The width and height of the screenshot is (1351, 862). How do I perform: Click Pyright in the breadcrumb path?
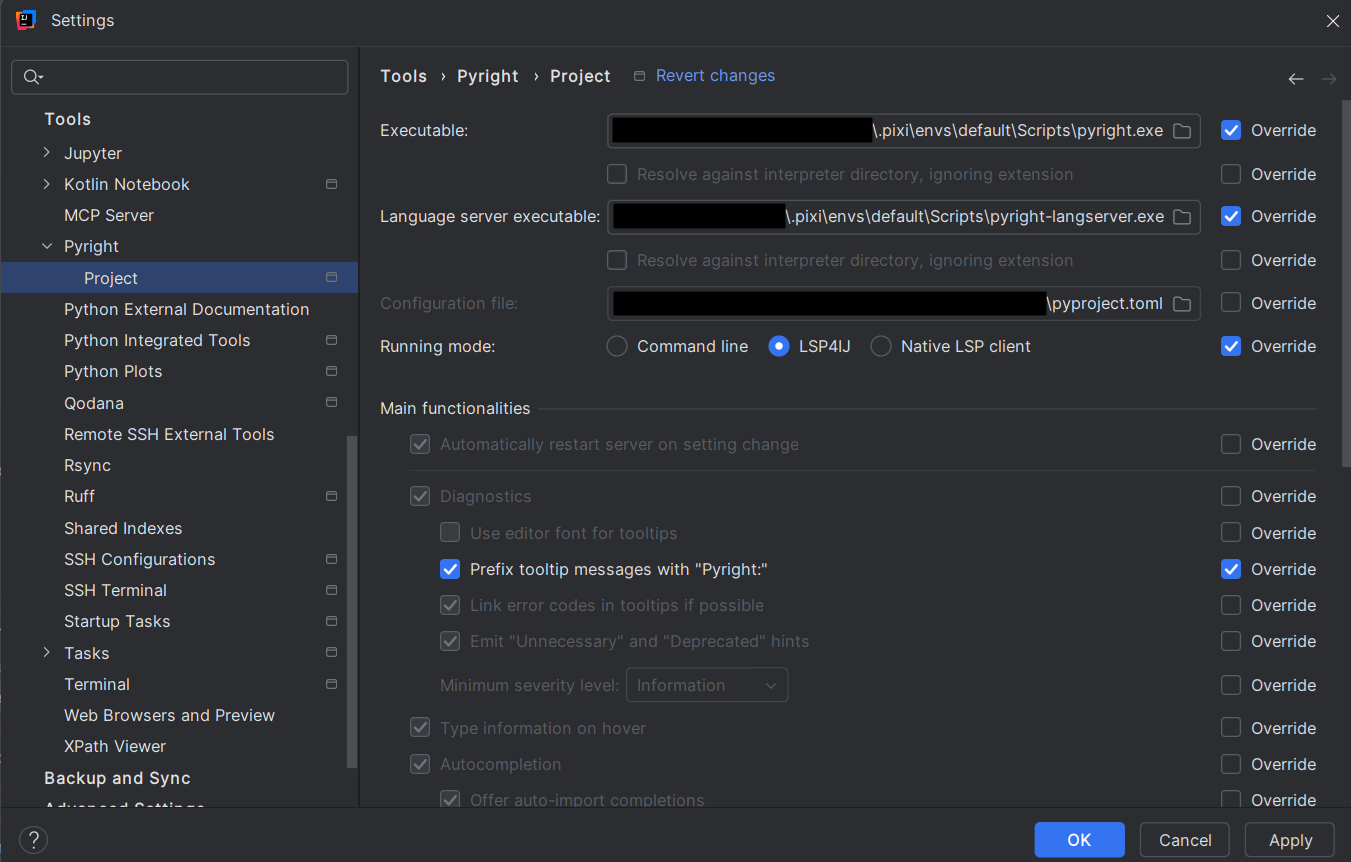tap(488, 75)
